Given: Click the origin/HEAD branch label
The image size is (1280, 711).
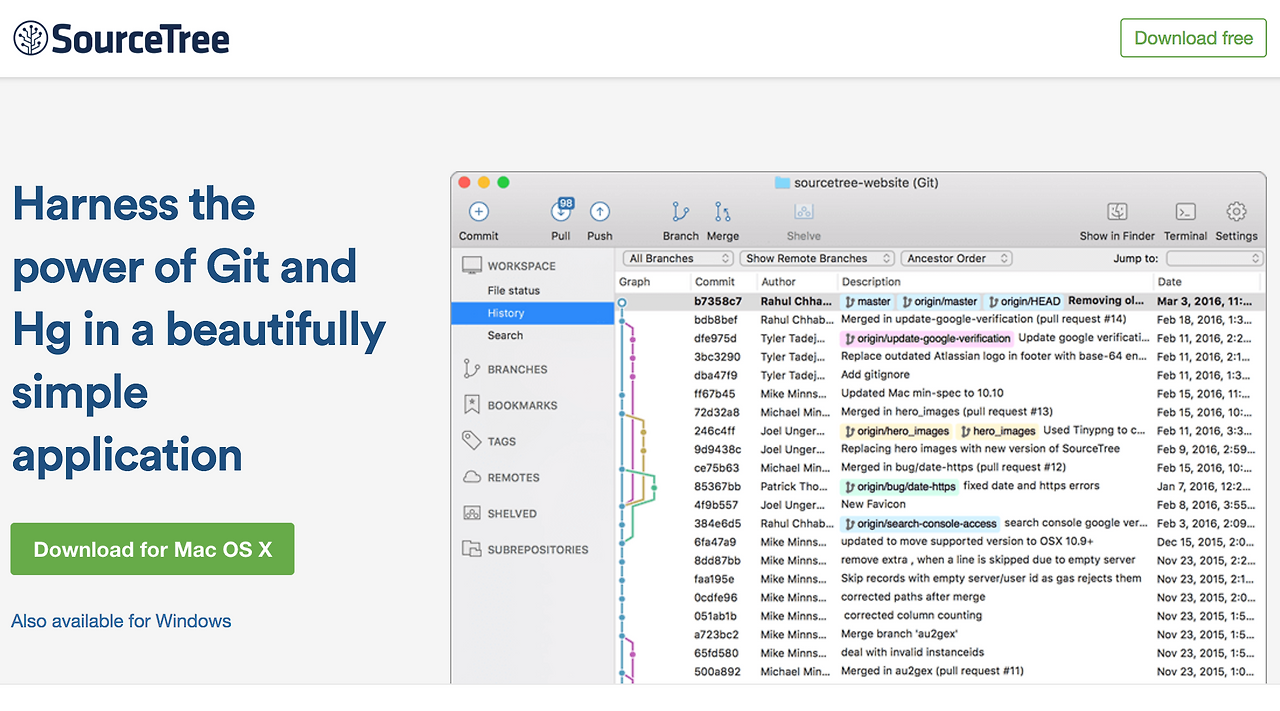Looking at the screenshot, I should pyautogui.click(x=1024, y=301).
